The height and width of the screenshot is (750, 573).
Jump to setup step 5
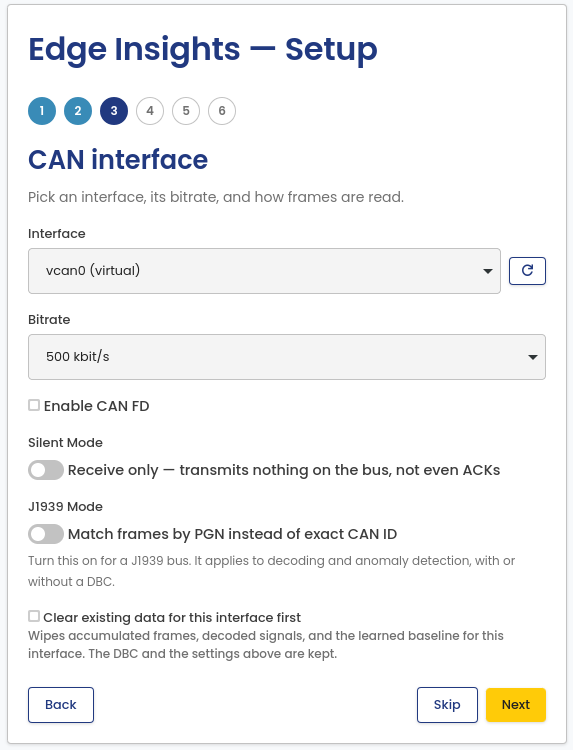[x=186, y=111]
